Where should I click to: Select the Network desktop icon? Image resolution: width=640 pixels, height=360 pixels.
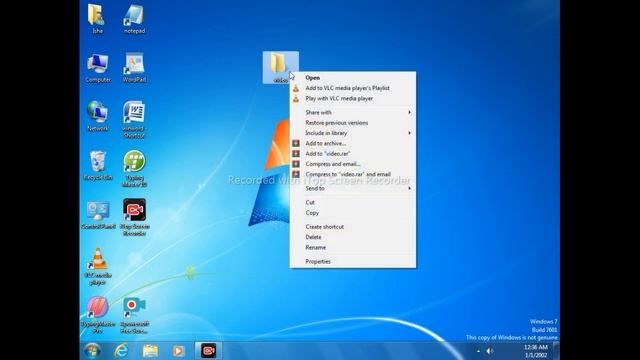[x=98, y=116]
